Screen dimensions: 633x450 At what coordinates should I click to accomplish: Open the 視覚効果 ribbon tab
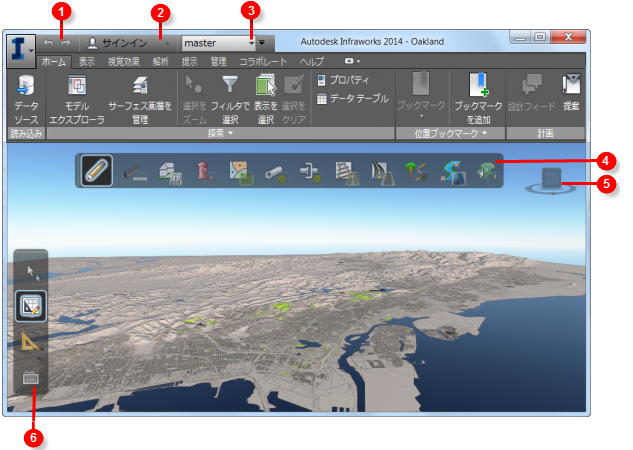124,62
